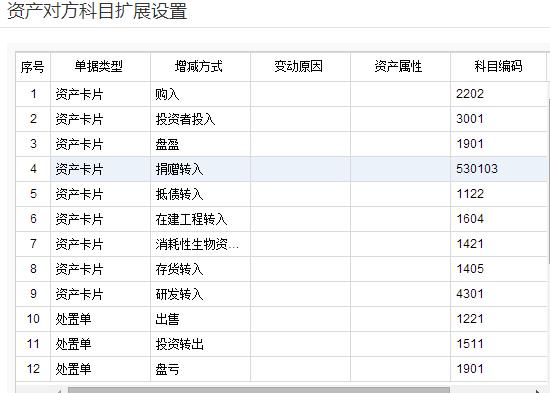
Task: Click subject code 1901 in row 3
Action: click(x=470, y=144)
